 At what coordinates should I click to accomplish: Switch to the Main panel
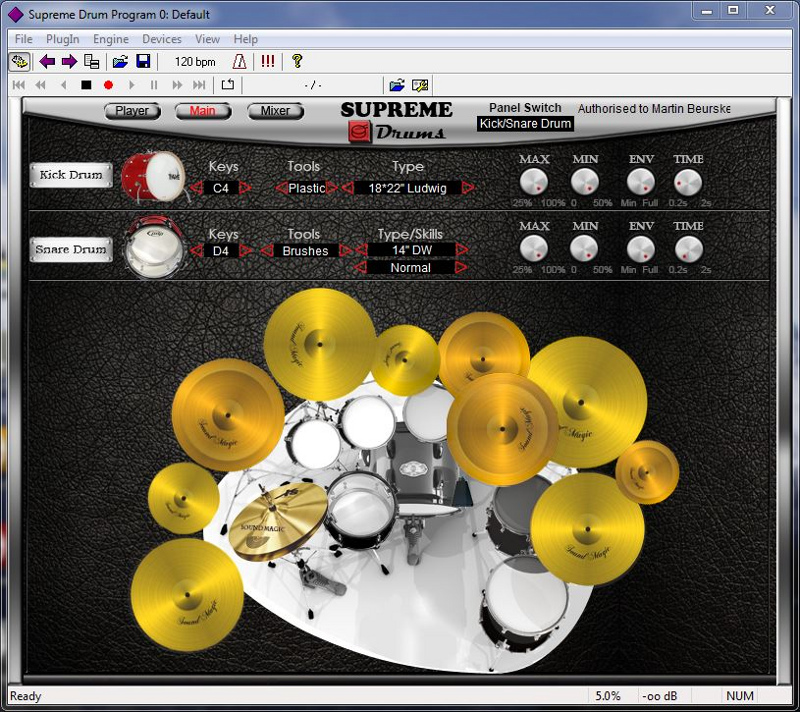[203, 111]
